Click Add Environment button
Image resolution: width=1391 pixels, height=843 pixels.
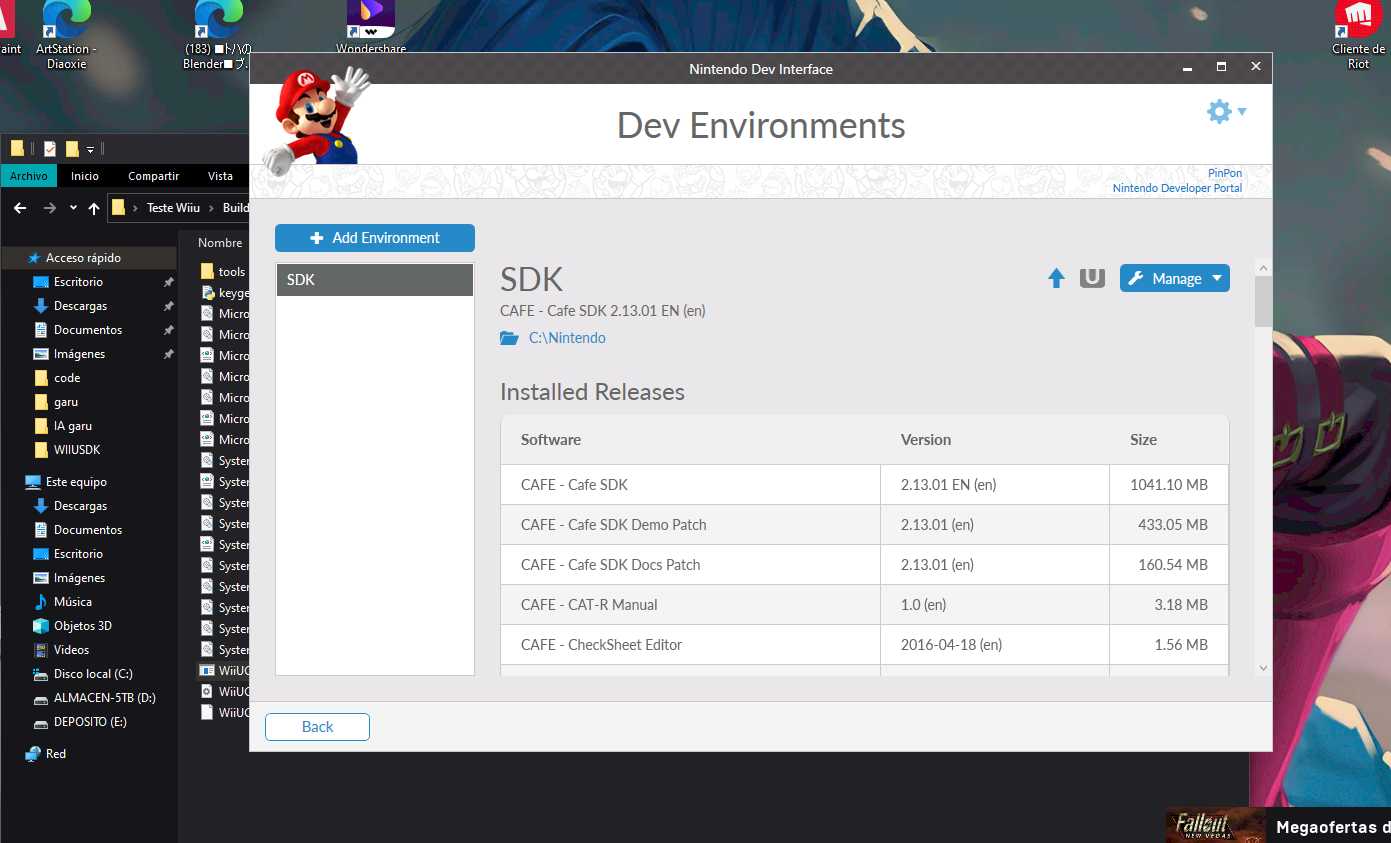[x=375, y=238]
